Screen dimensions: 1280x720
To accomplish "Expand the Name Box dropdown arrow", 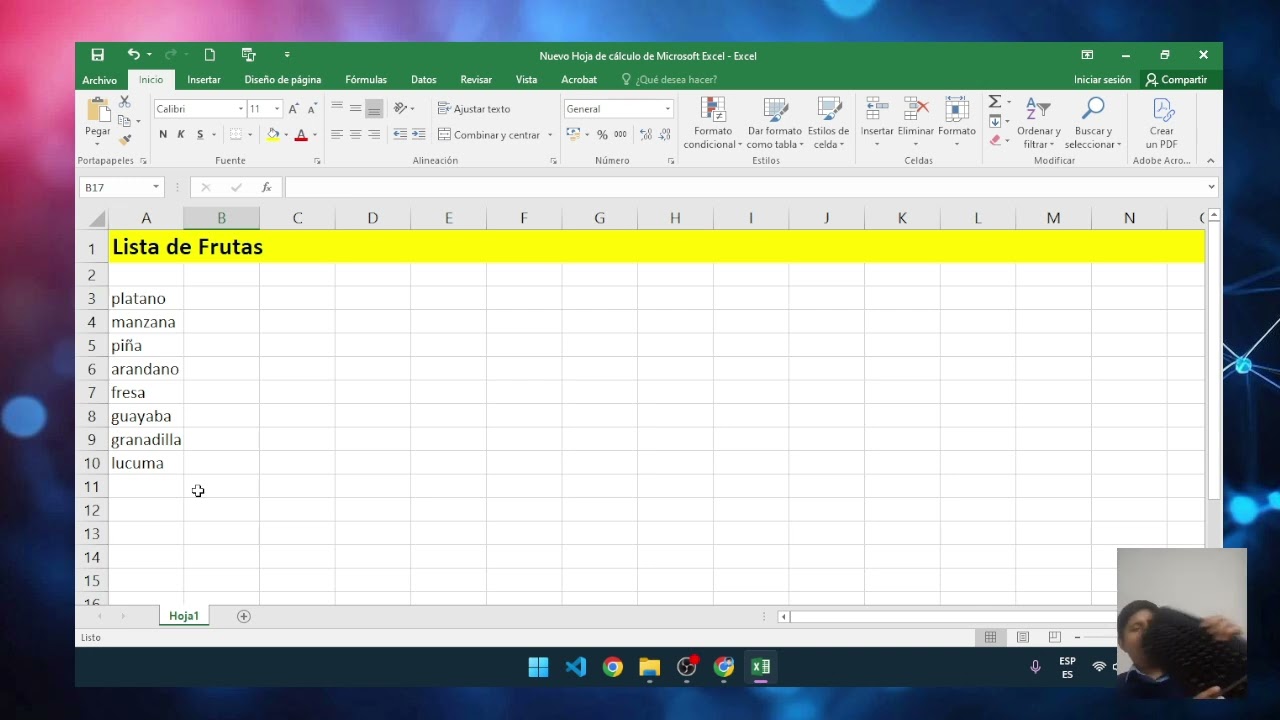I will [155, 187].
